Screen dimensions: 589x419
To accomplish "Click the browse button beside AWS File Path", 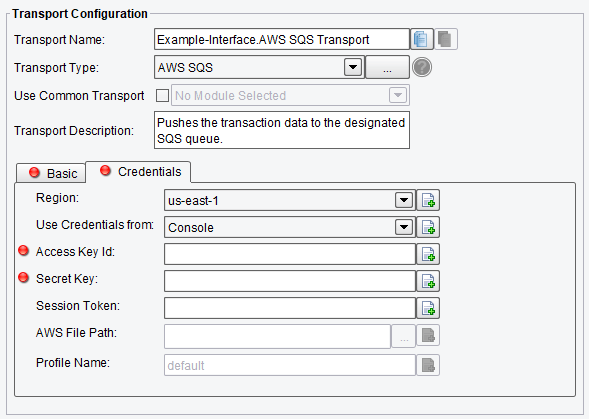I will click(x=404, y=336).
